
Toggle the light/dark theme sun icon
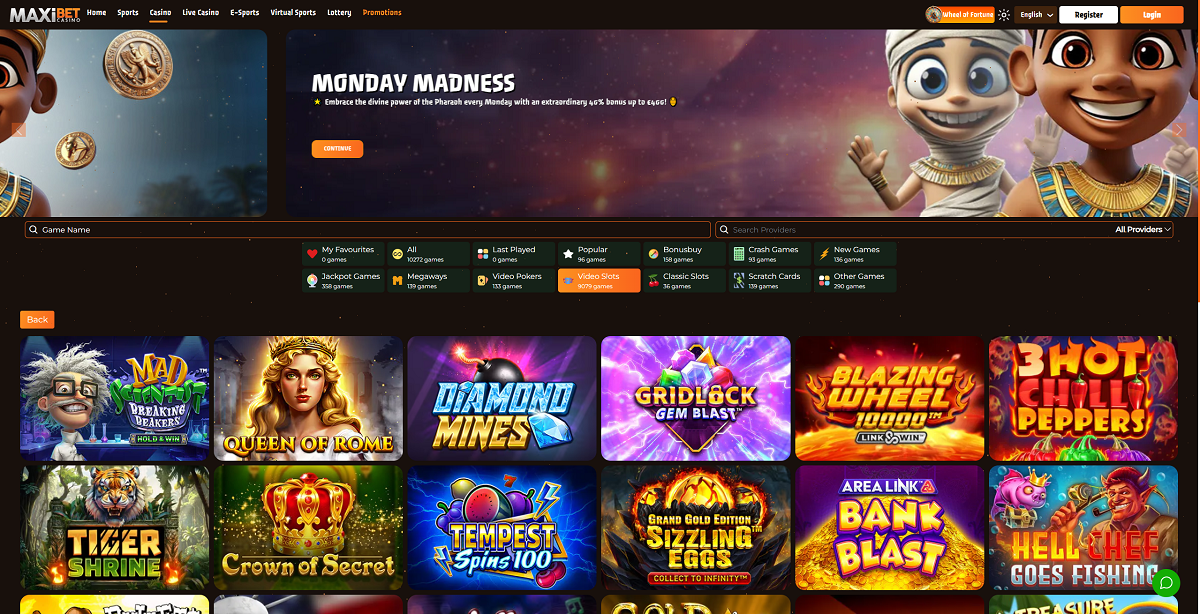[1004, 15]
